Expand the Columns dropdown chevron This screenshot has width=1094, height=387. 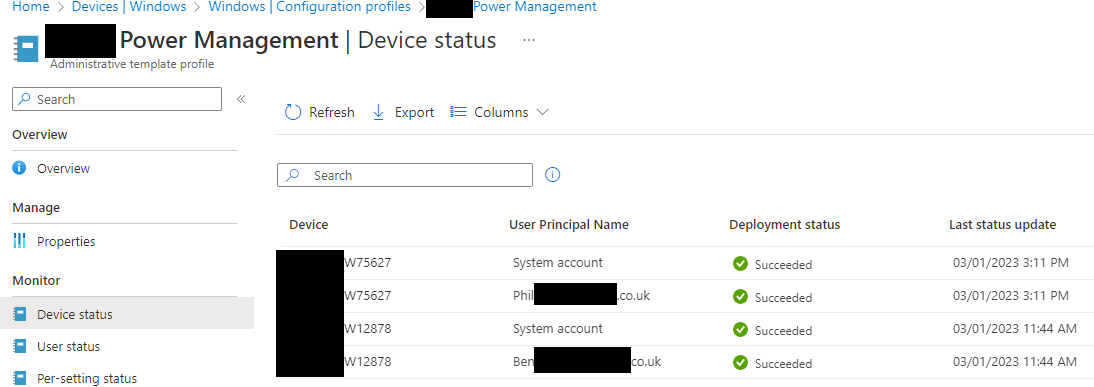click(x=542, y=112)
